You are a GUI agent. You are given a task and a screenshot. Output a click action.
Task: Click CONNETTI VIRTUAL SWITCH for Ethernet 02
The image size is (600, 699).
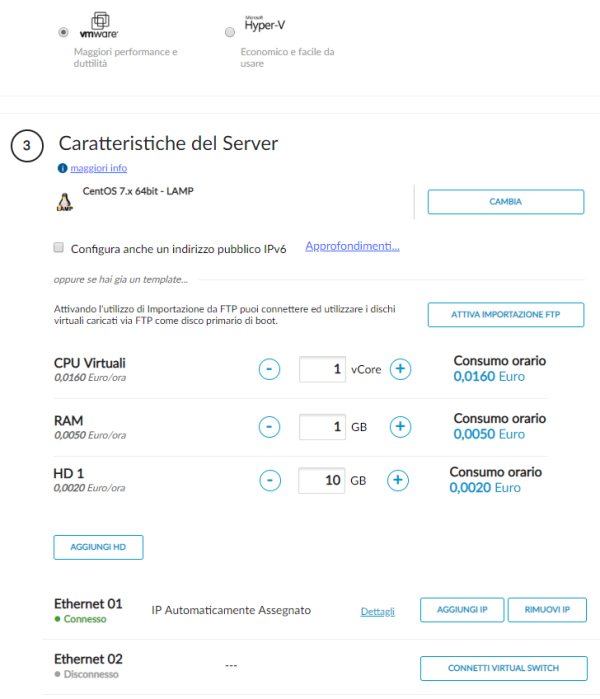tap(503, 668)
